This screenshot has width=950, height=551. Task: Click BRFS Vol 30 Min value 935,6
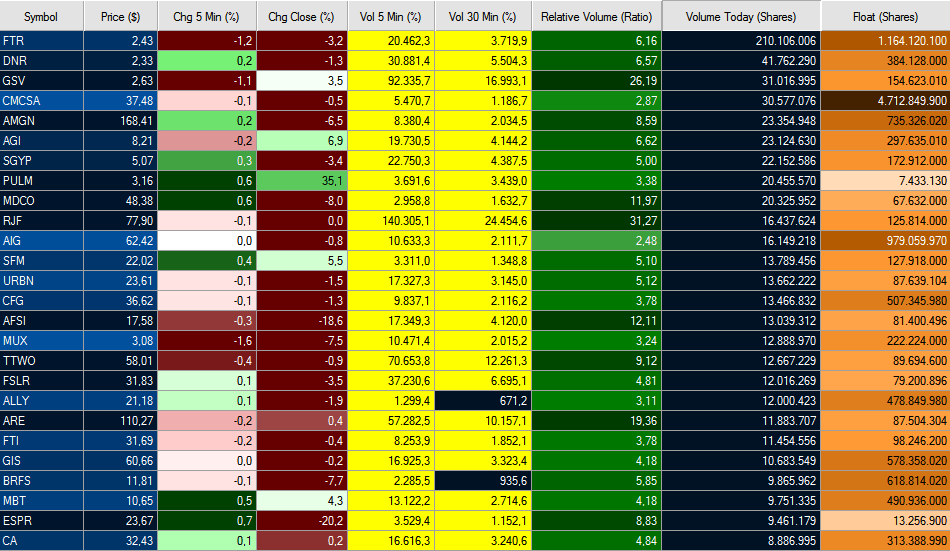tap(483, 481)
